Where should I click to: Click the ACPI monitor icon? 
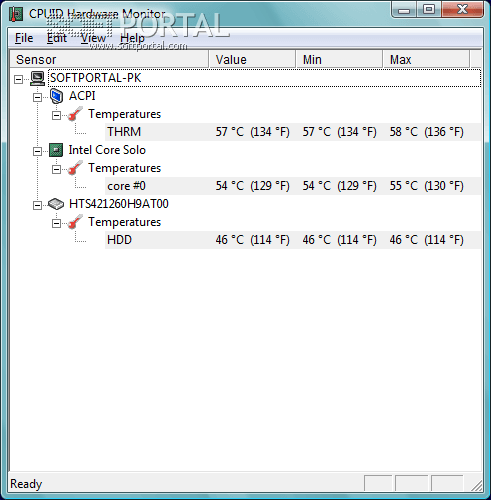[x=56, y=96]
